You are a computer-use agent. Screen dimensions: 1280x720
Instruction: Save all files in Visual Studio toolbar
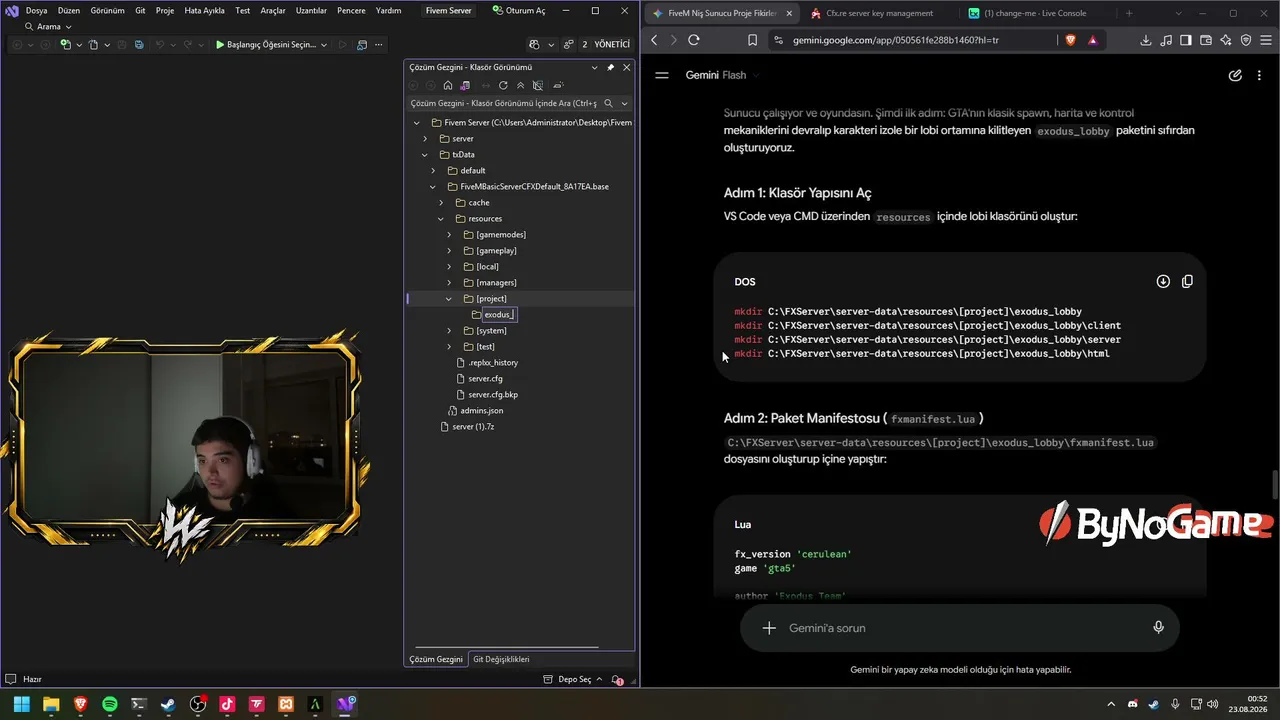click(x=139, y=45)
